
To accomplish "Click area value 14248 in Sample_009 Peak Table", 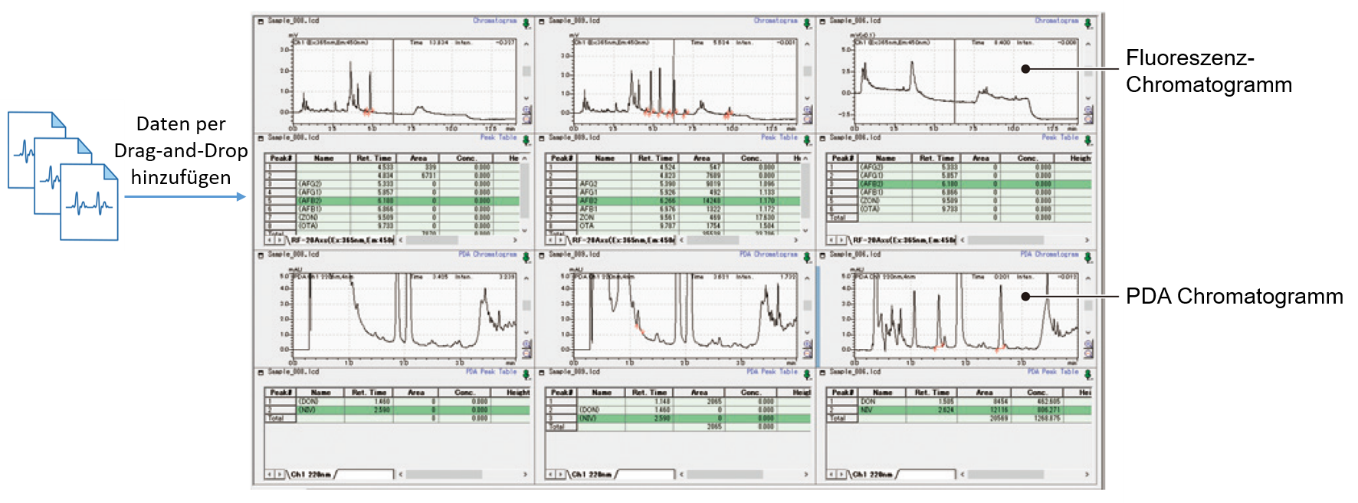I will pyautogui.click(x=710, y=200).
